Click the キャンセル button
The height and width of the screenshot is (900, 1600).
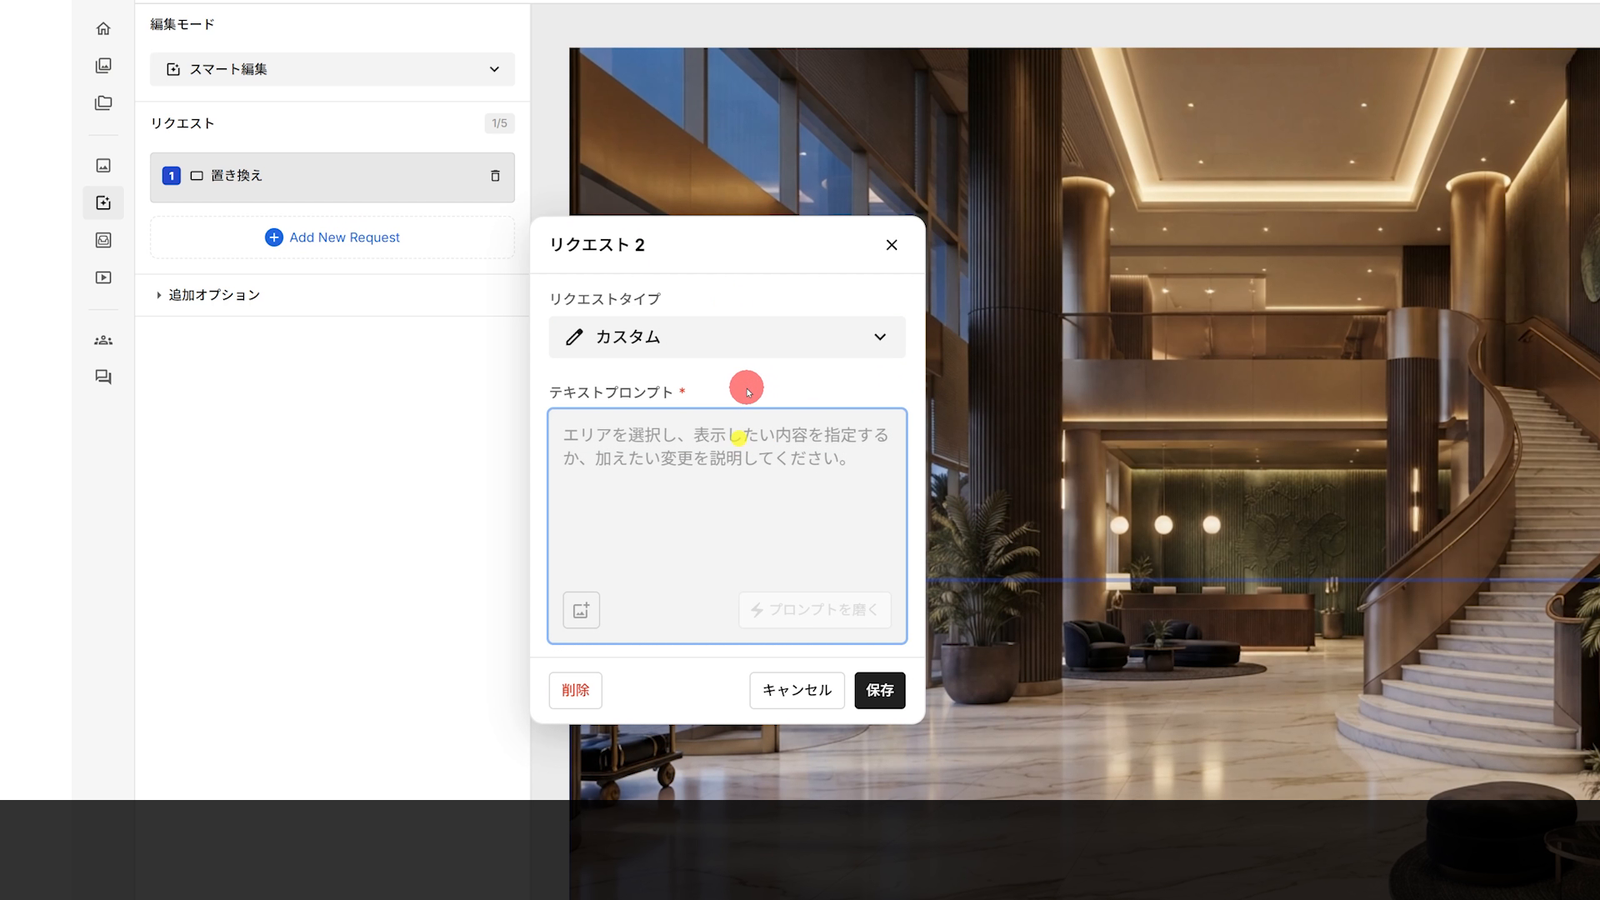(797, 690)
